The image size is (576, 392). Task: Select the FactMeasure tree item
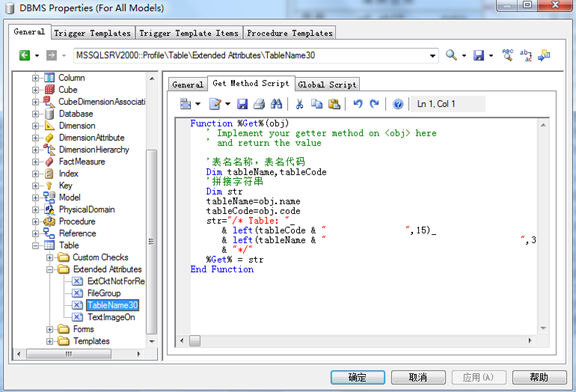pos(82,162)
